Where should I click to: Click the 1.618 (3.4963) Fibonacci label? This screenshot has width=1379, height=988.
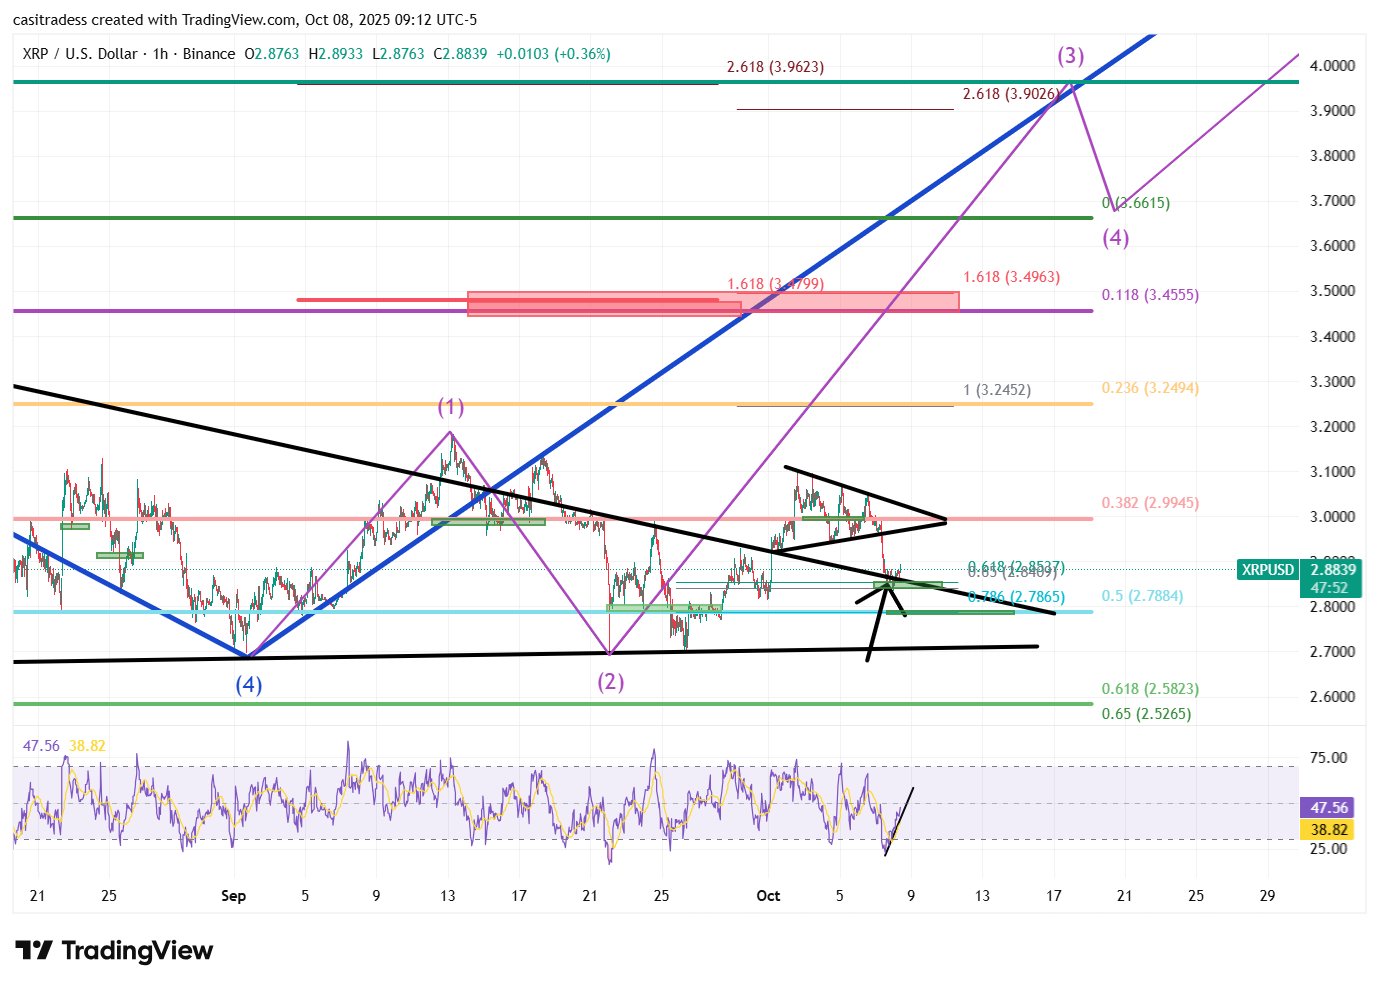tap(1011, 277)
